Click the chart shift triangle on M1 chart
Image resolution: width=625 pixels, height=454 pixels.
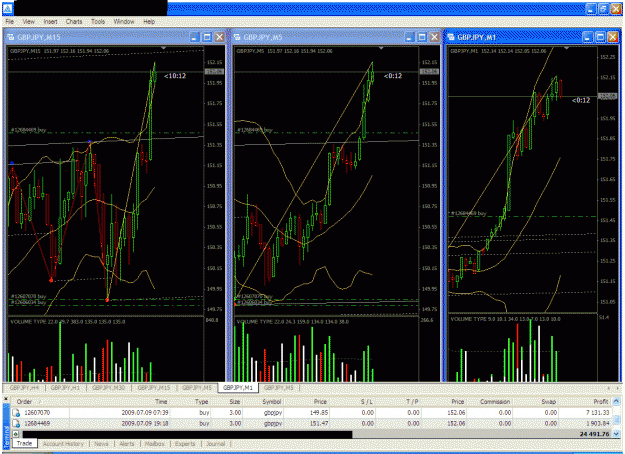(566, 48)
